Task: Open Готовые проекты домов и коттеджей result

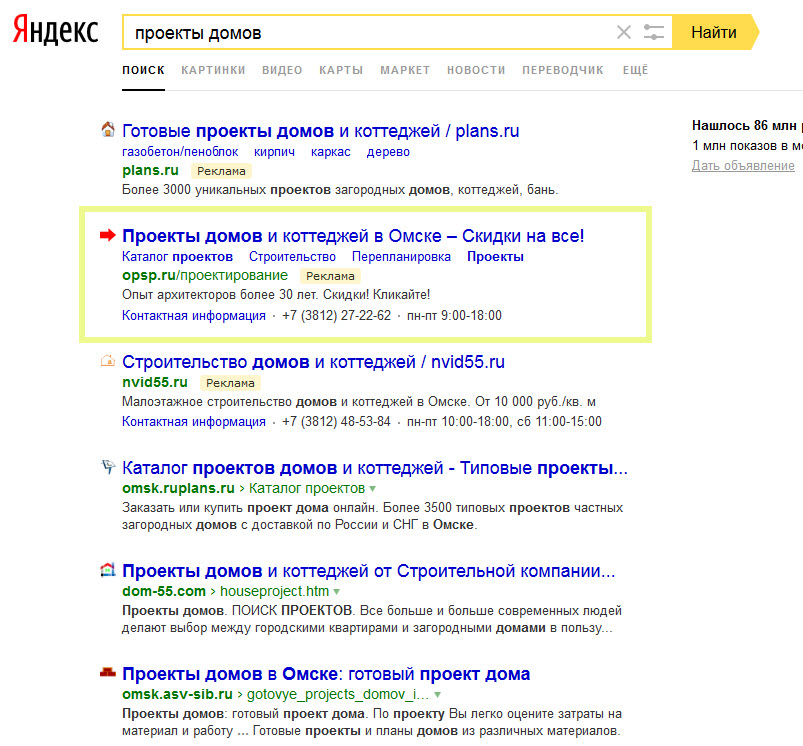Action: coord(321,131)
